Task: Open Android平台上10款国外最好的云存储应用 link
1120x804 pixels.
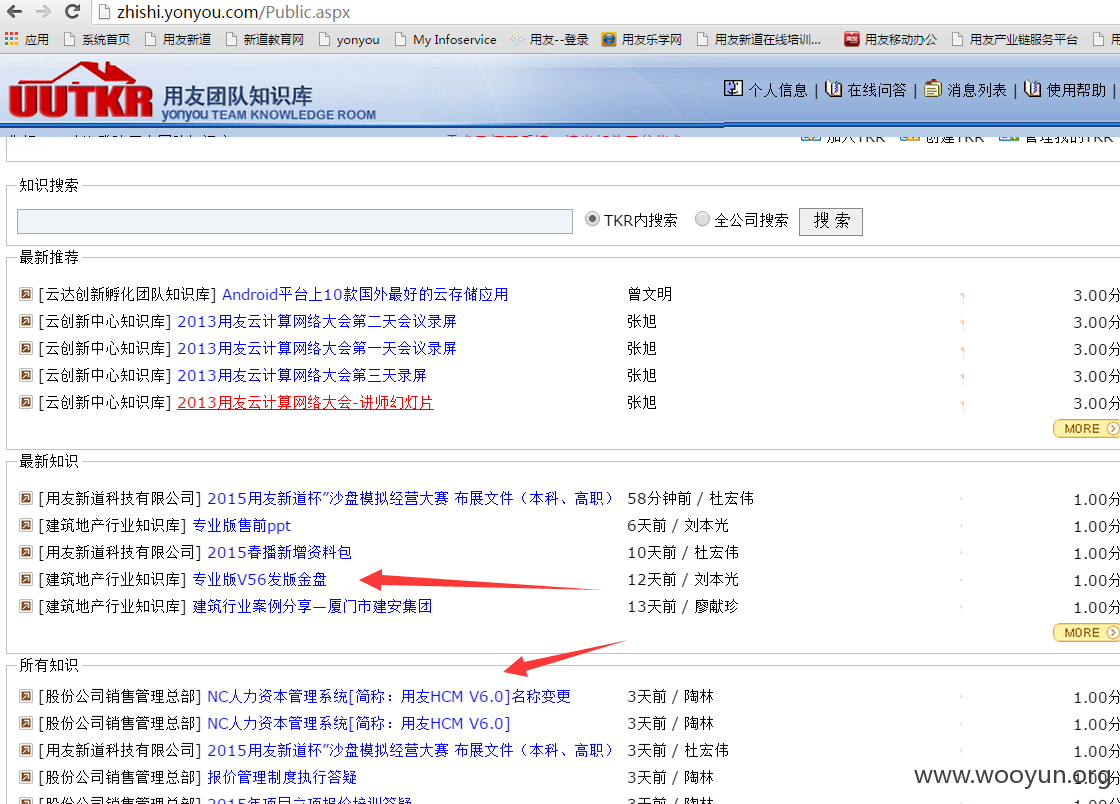Action: click(x=365, y=294)
